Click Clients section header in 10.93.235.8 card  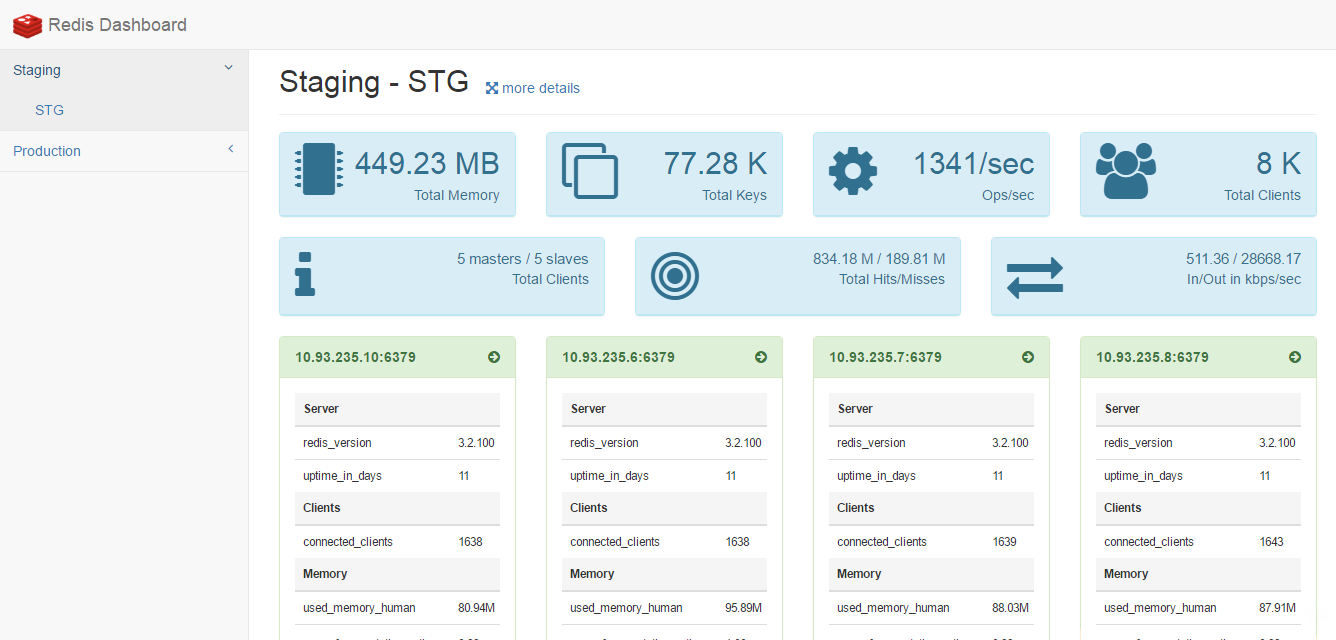(1198, 508)
